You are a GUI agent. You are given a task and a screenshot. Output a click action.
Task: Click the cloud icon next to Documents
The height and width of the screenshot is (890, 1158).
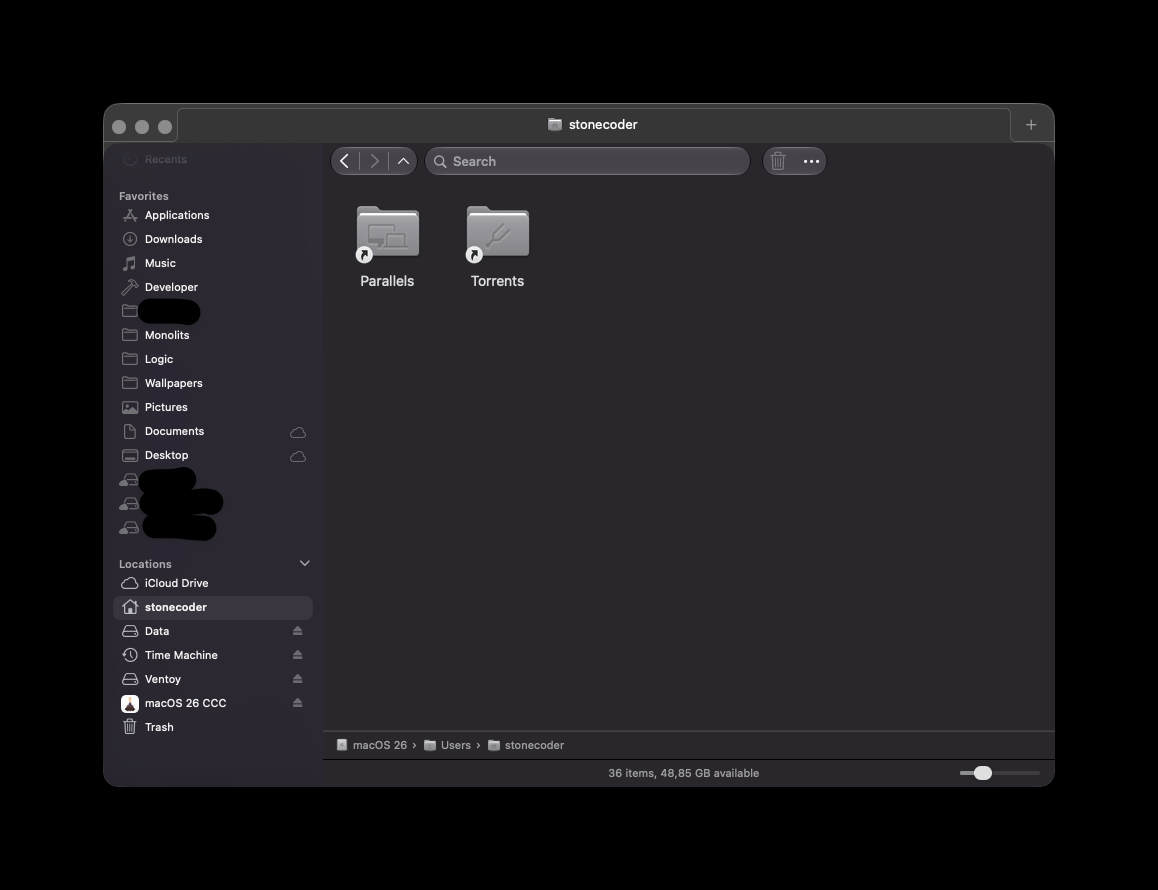[298, 432]
